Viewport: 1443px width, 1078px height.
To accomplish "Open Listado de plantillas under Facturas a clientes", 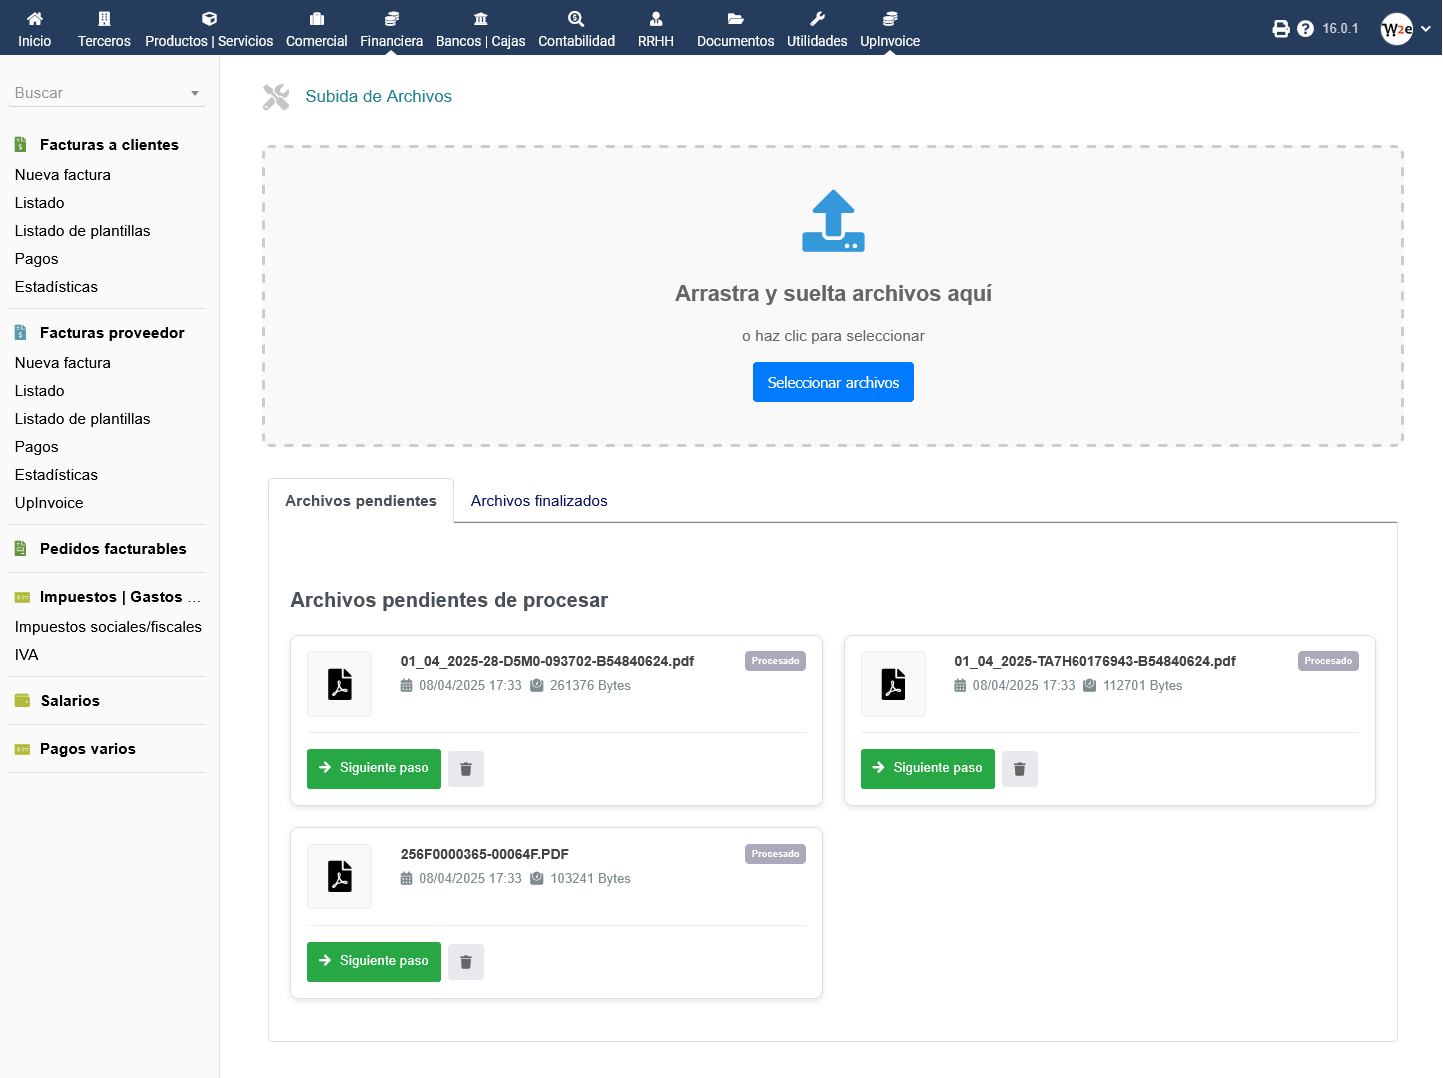I will (x=83, y=231).
